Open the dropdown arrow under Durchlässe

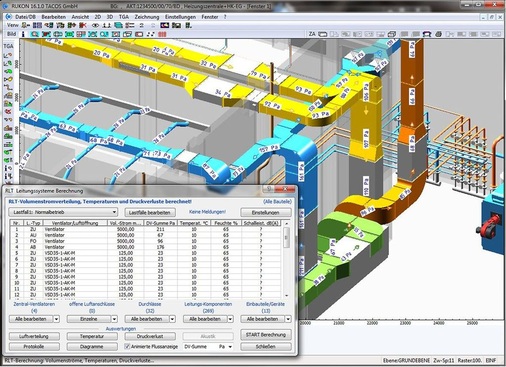click(x=172, y=319)
